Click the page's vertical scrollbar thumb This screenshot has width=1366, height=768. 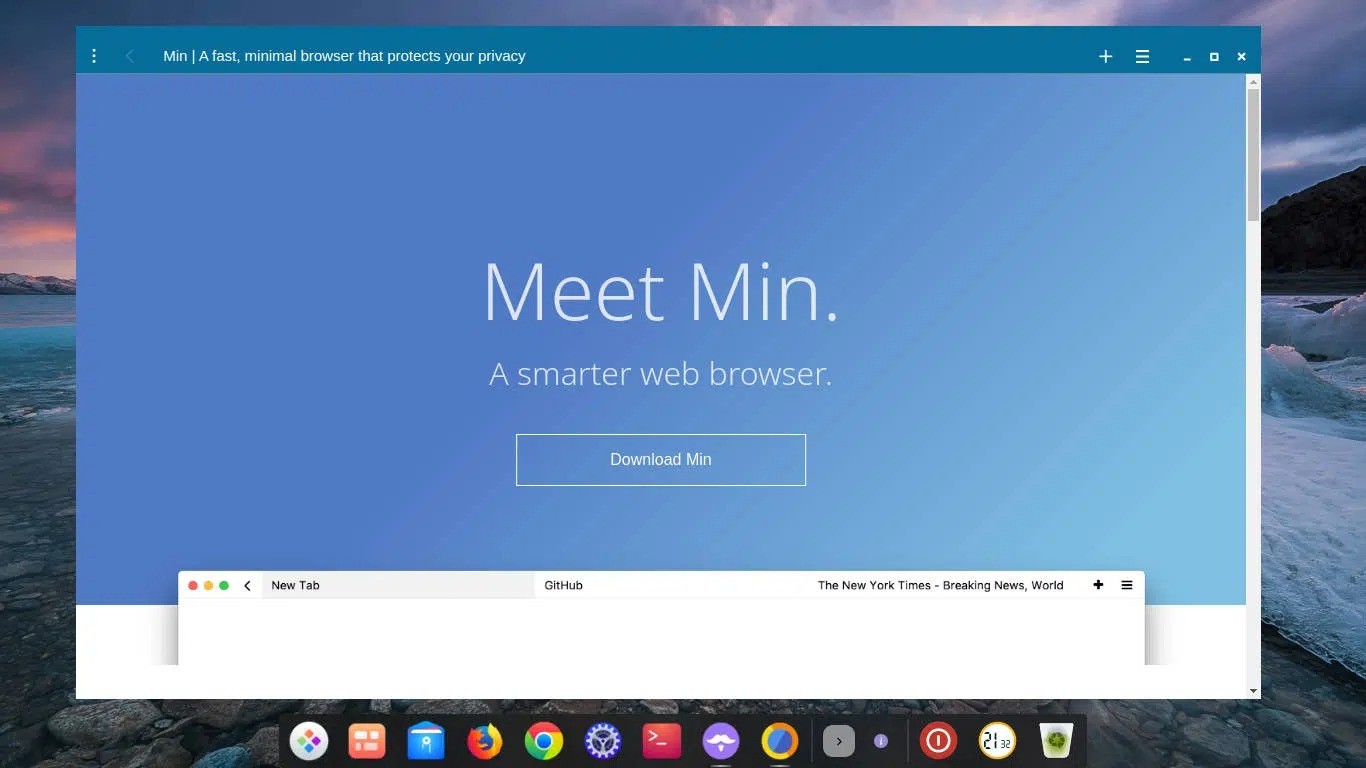(x=1253, y=155)
